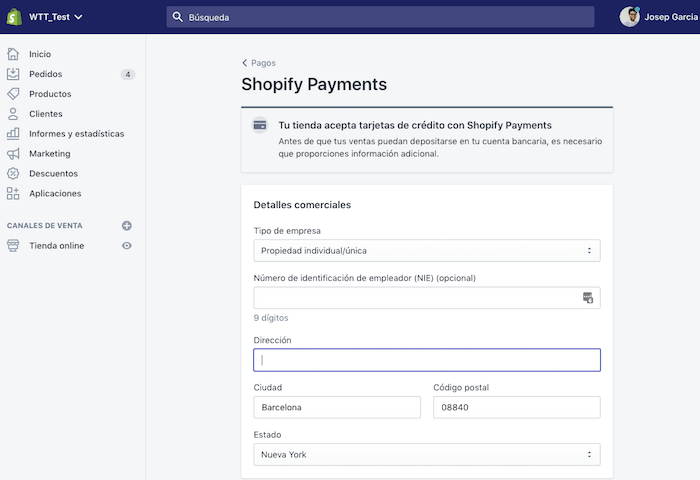Screen dimensions: 700x480
Task: Click the Búsqueda search field
Action: [x=380, y=17]
